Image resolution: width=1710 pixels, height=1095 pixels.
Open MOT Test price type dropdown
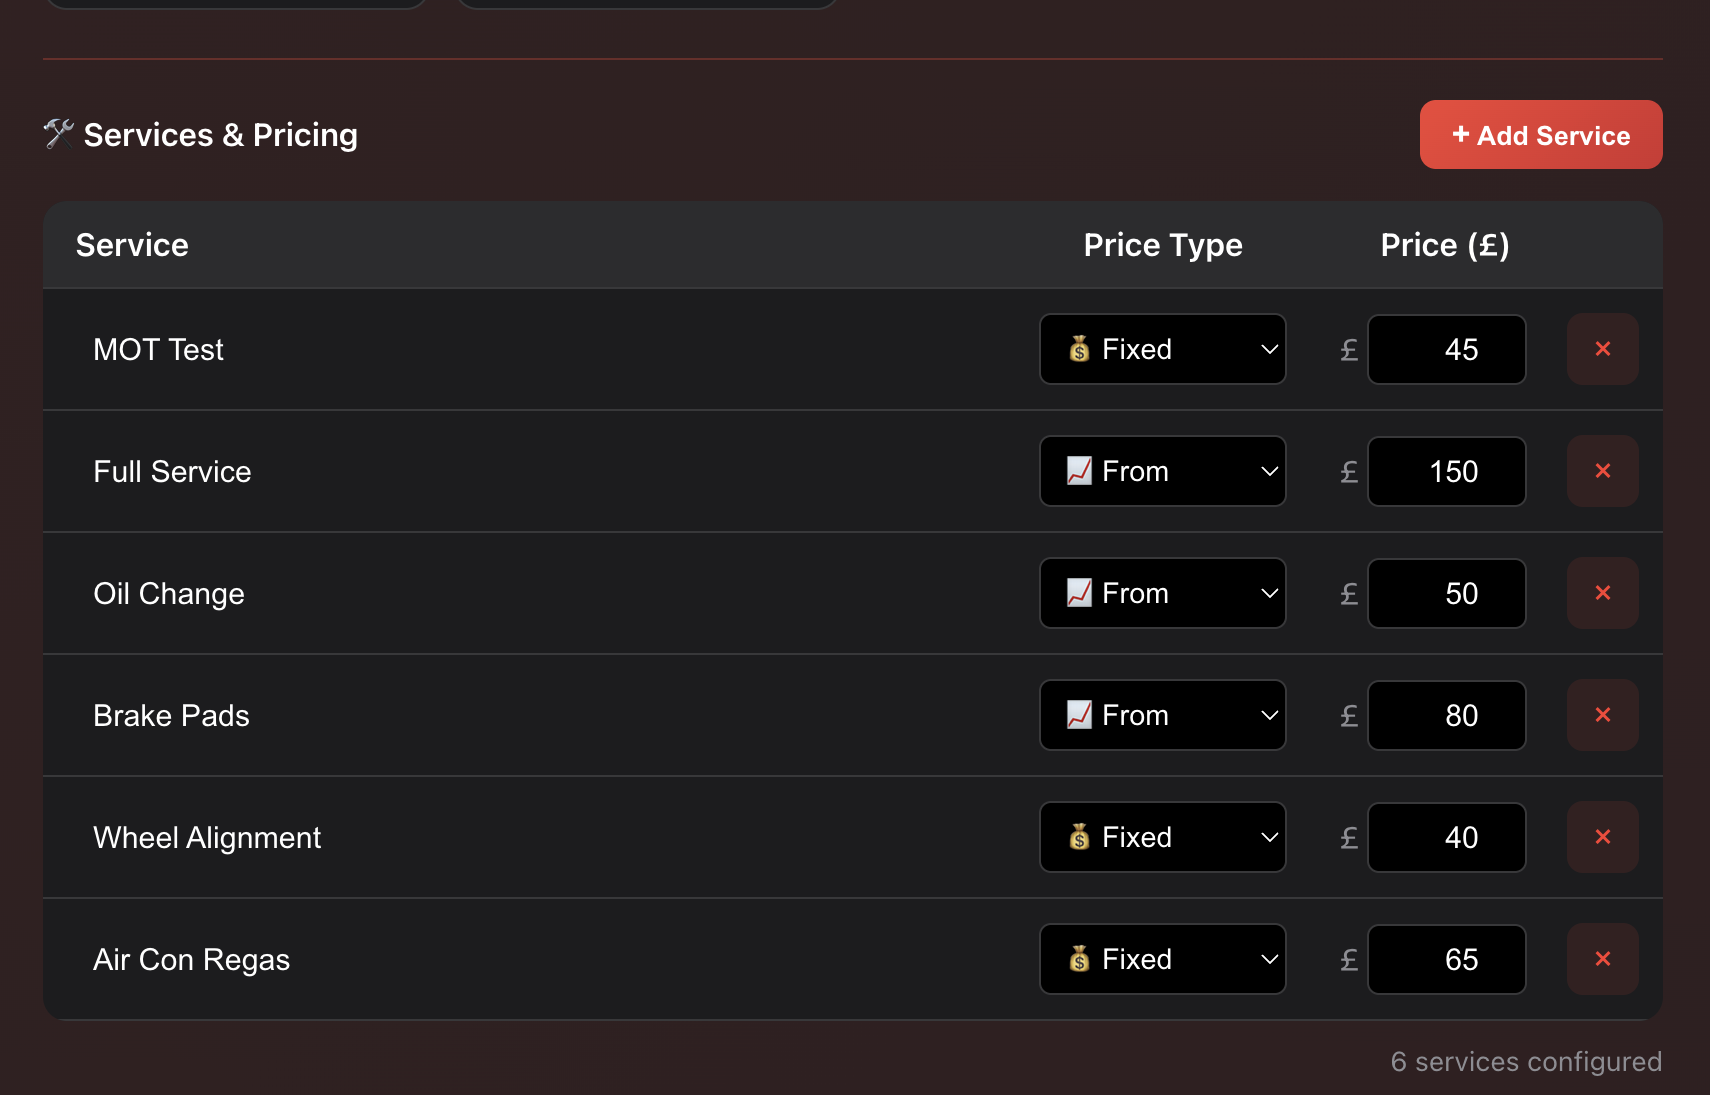click(1162, 349)
